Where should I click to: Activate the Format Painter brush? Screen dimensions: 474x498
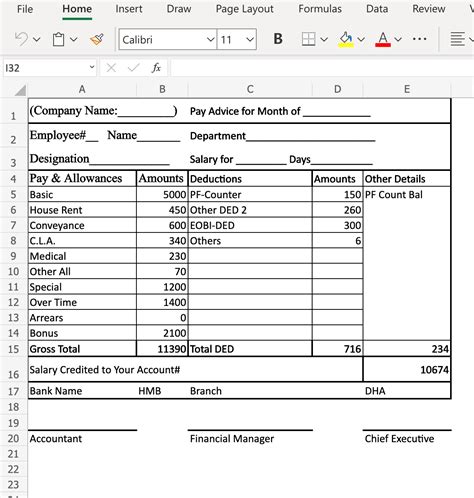tap(97, 39)
